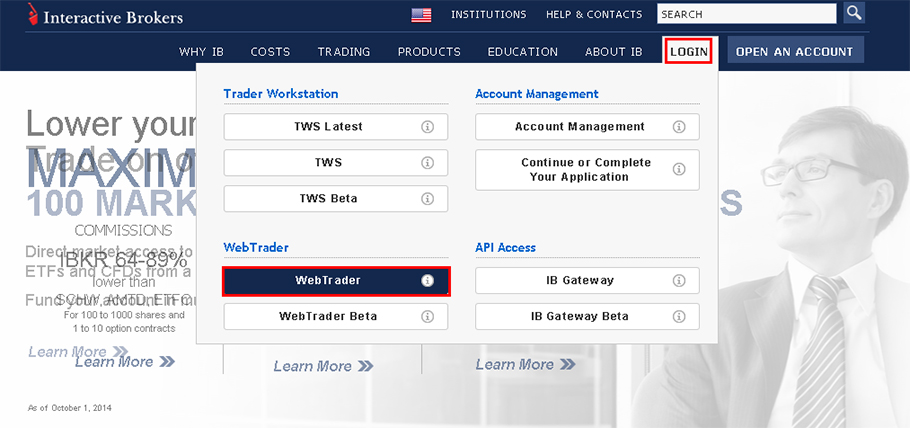
Task: Click the US flag country selector
Action: point(421,15)
